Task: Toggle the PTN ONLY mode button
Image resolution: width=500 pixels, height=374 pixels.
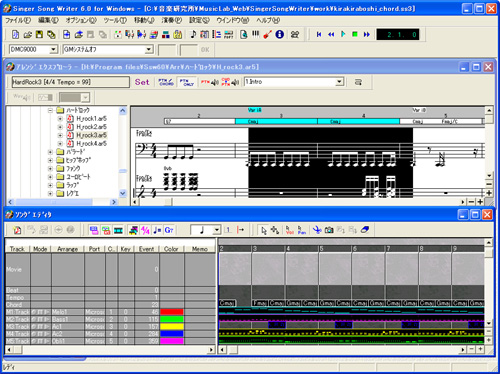Action: 187,82
